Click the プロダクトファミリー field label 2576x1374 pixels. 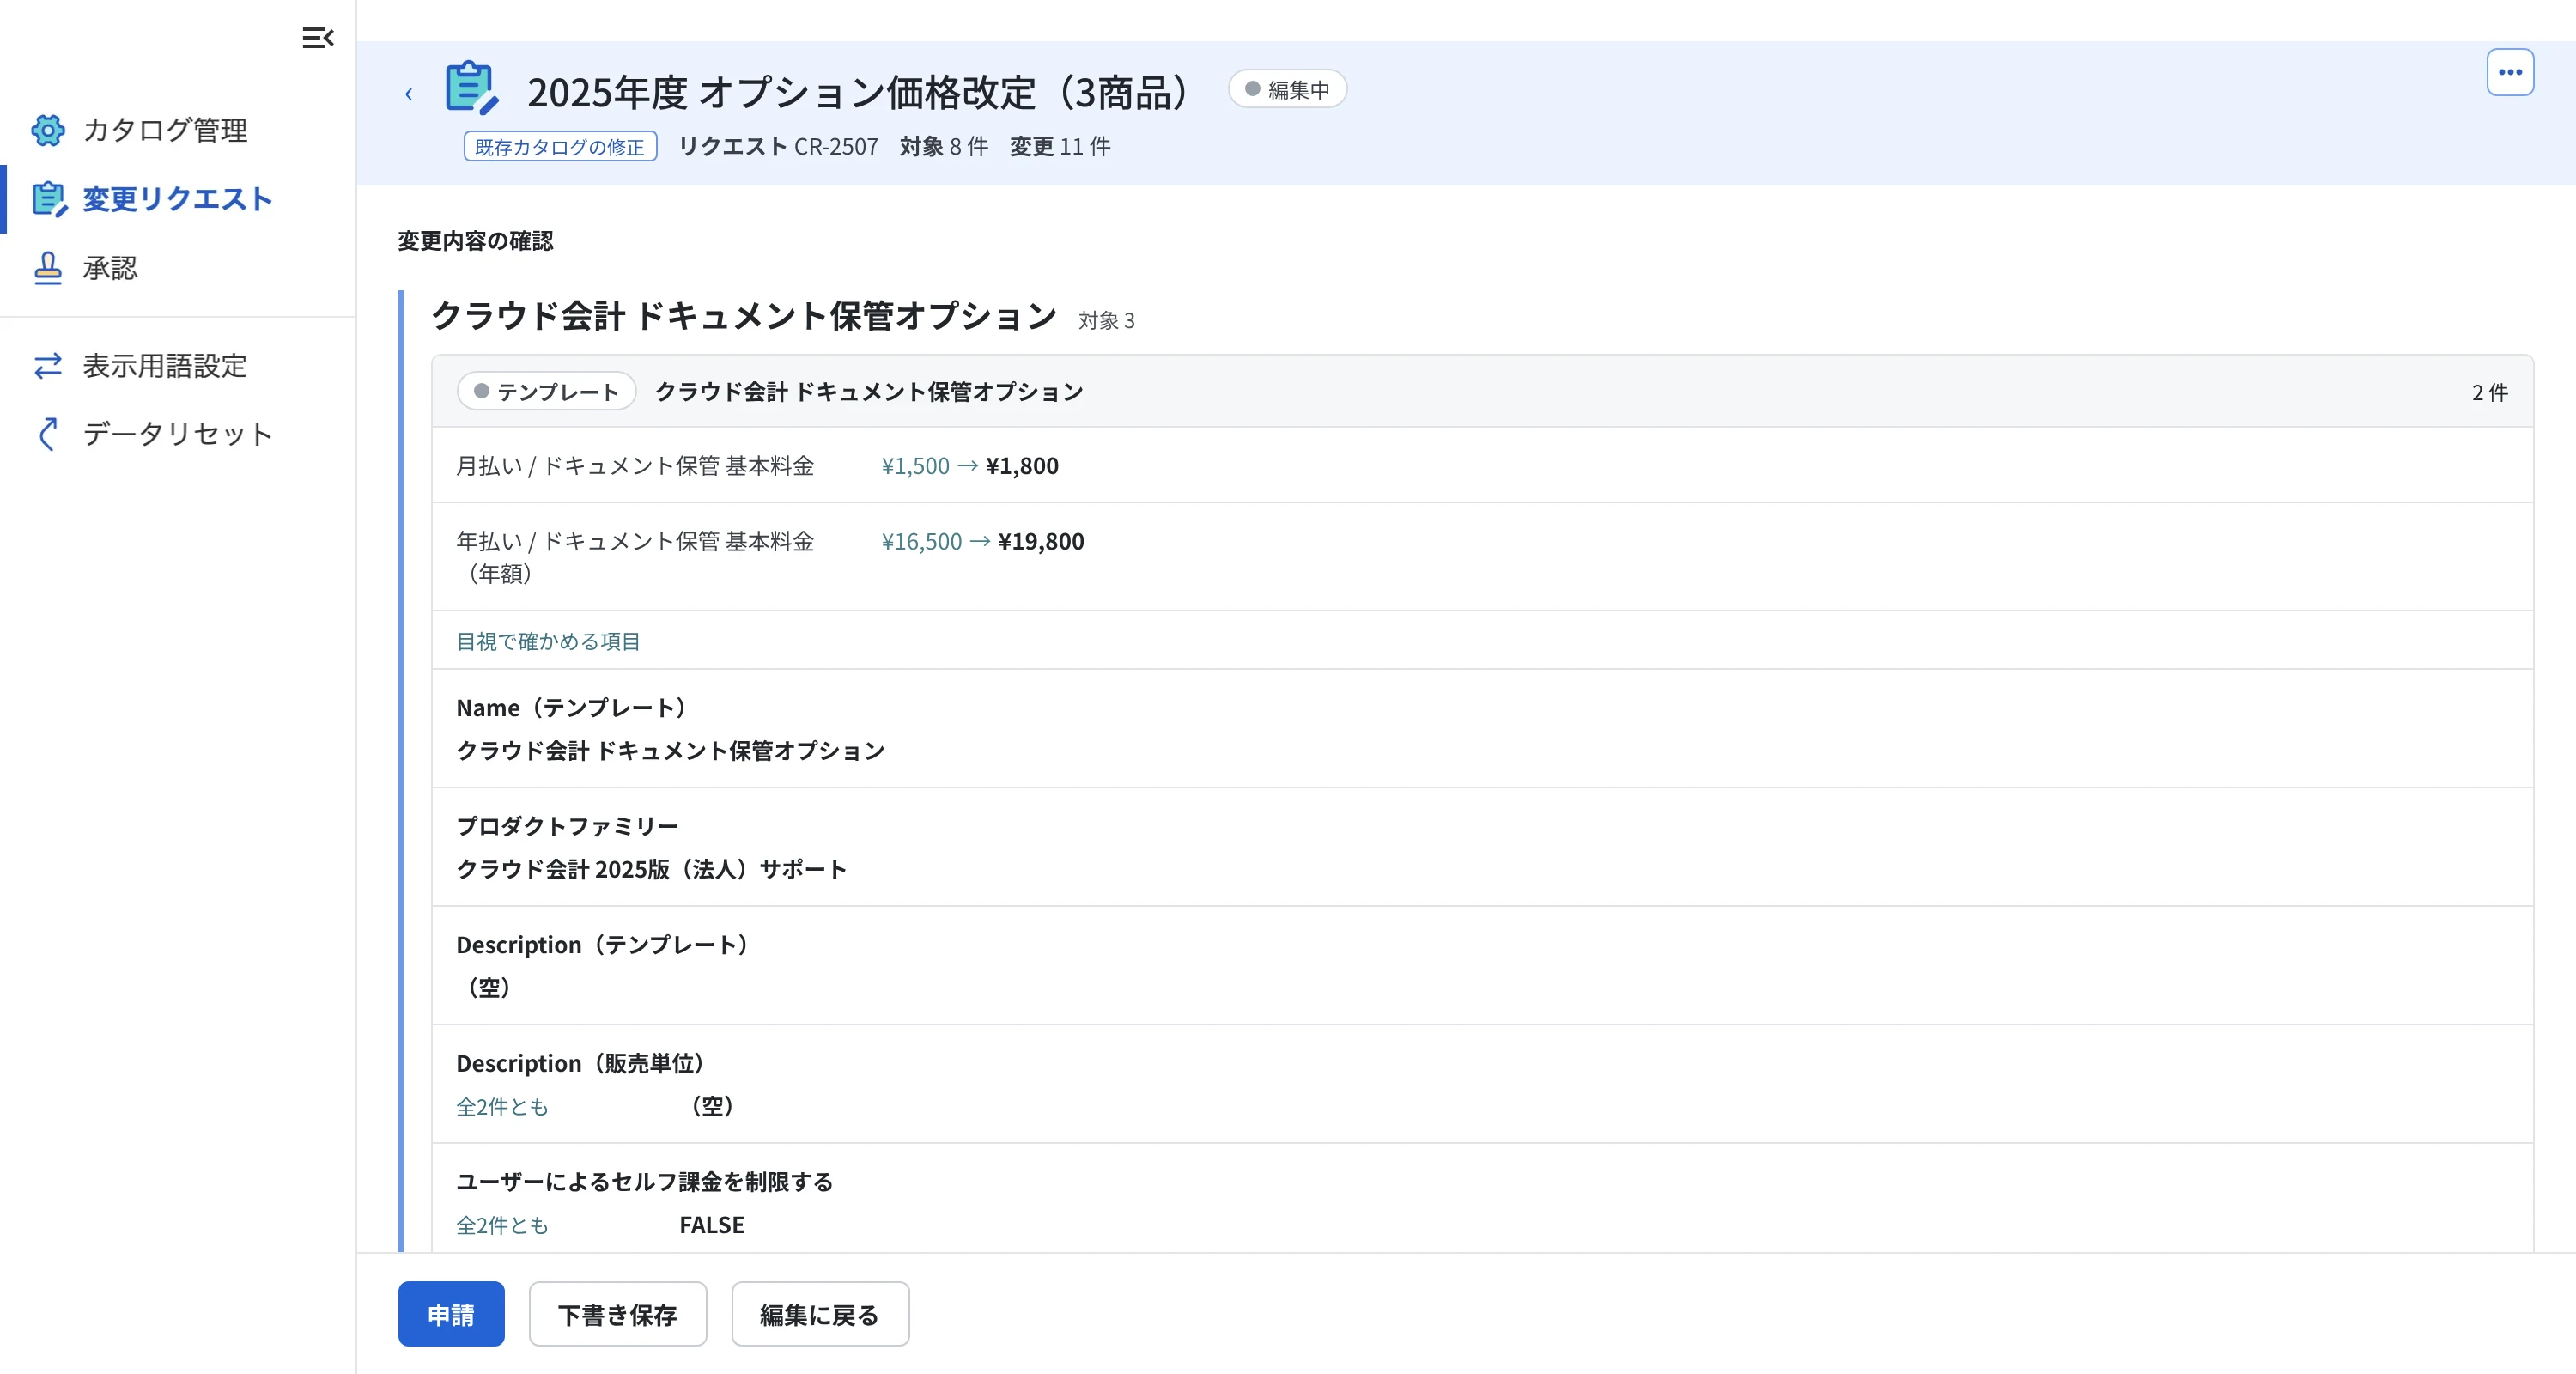(x=567, y=826)
